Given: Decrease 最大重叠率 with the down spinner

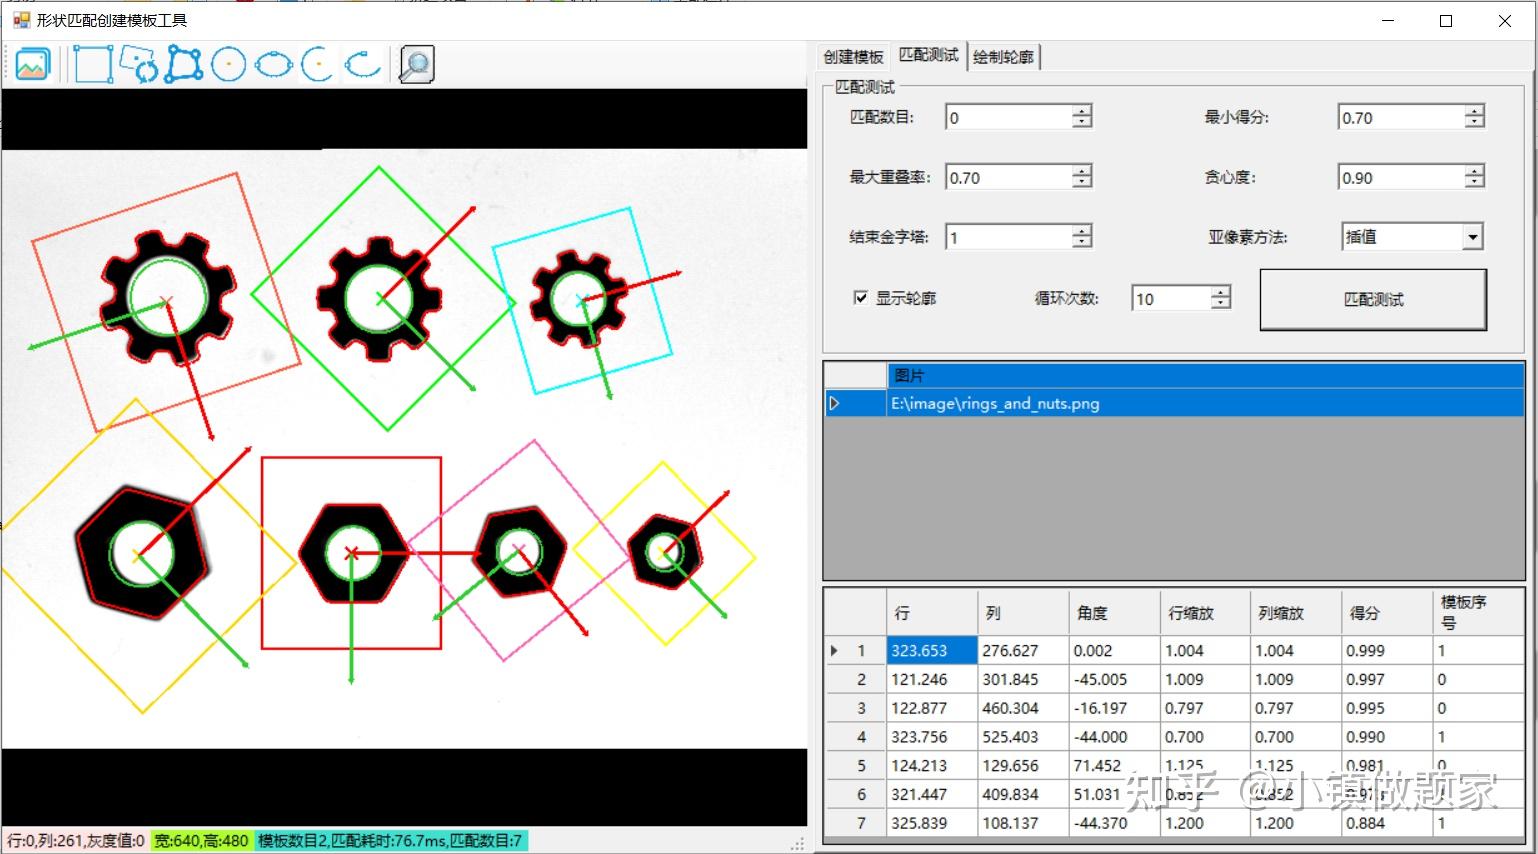Looking at the screenshot, I should (x=1081, y=182).
